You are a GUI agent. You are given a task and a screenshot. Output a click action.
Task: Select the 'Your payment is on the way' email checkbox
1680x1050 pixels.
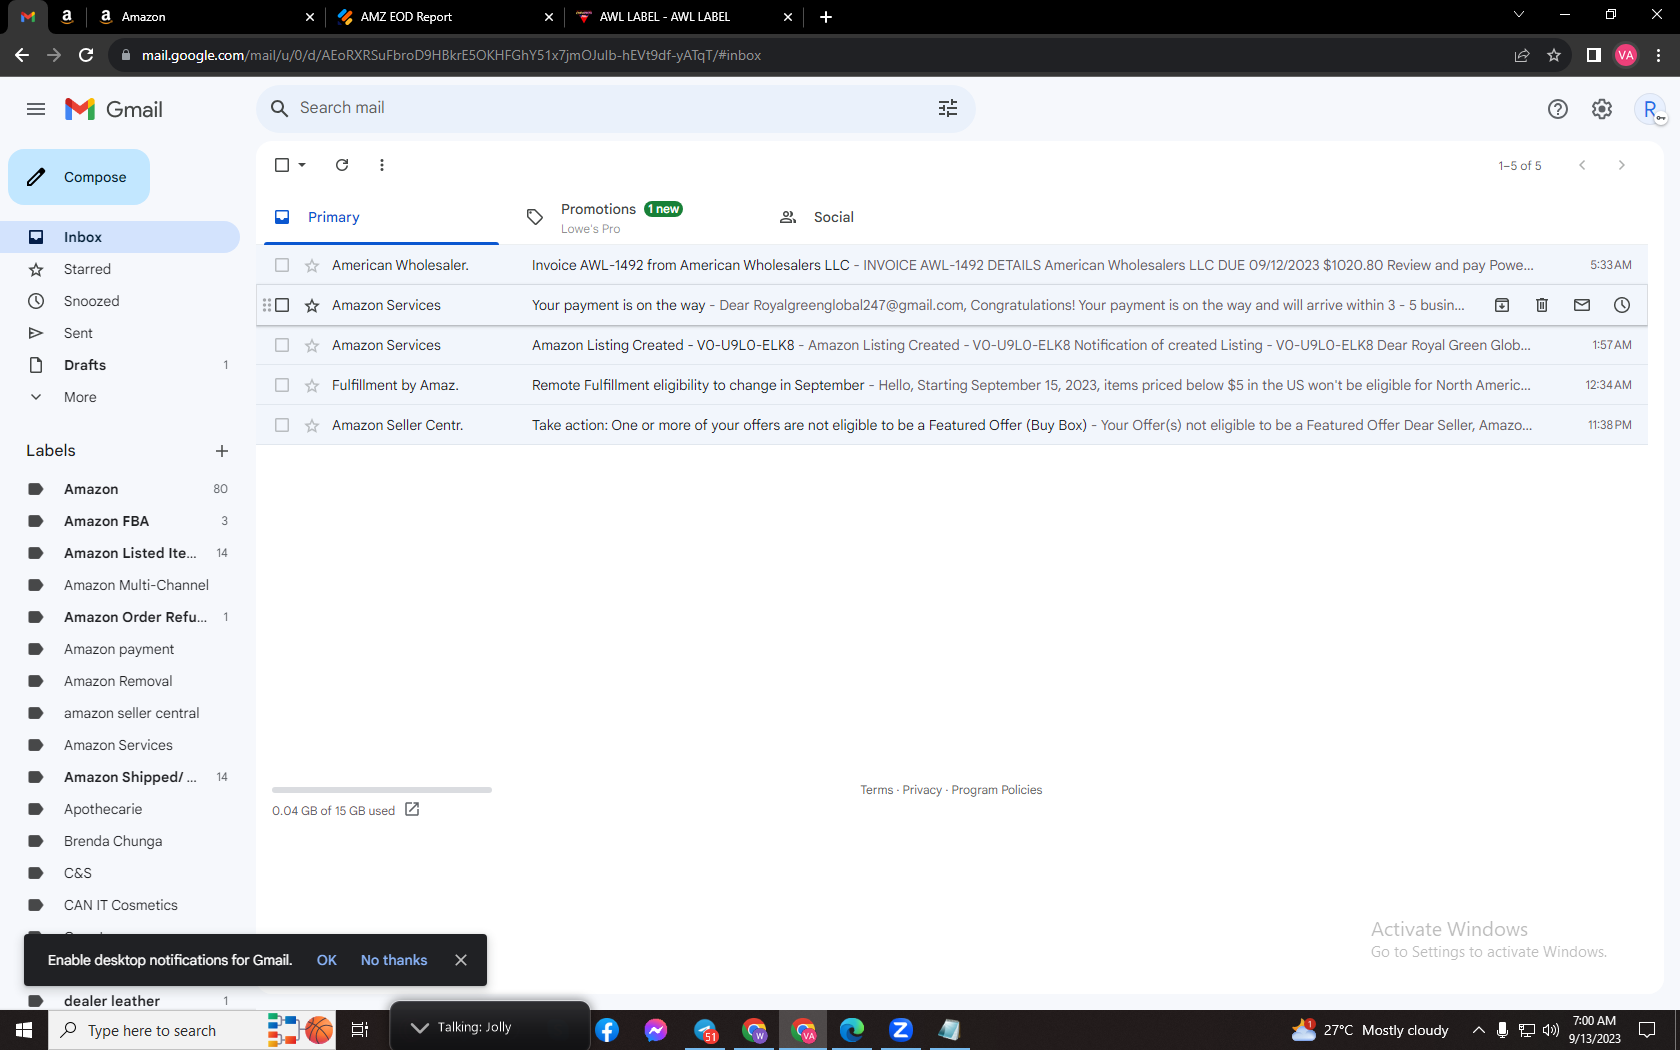(x=282, y=305)
